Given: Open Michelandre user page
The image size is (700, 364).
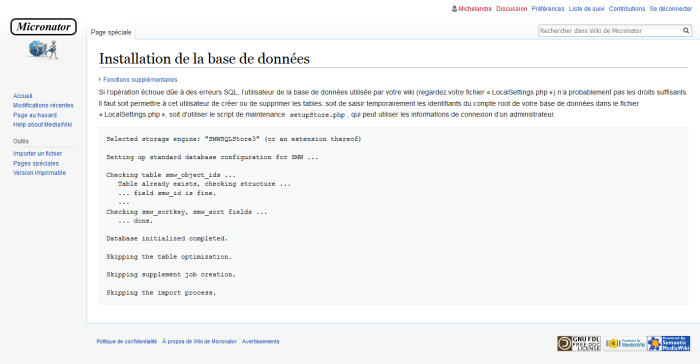Looking at the screenshot, I should tap(475, 8).
